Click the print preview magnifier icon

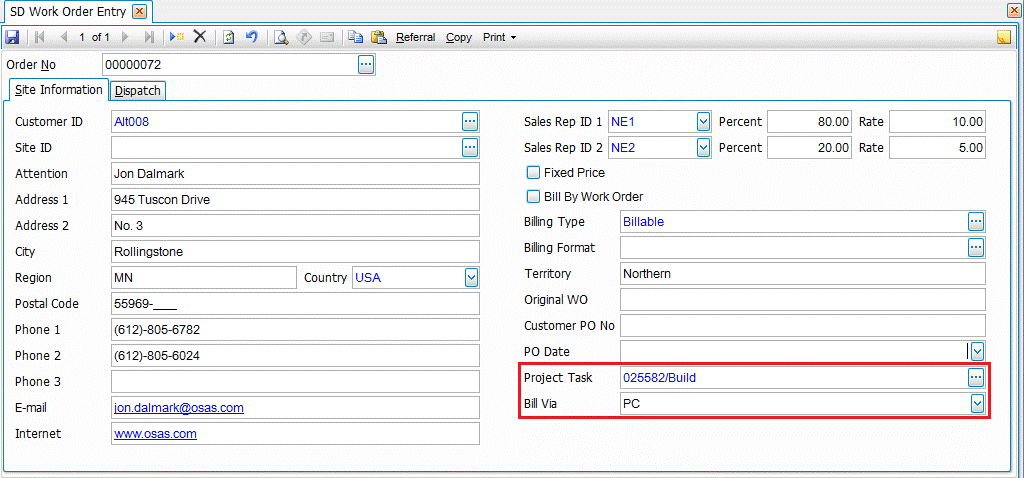(282, 37)
